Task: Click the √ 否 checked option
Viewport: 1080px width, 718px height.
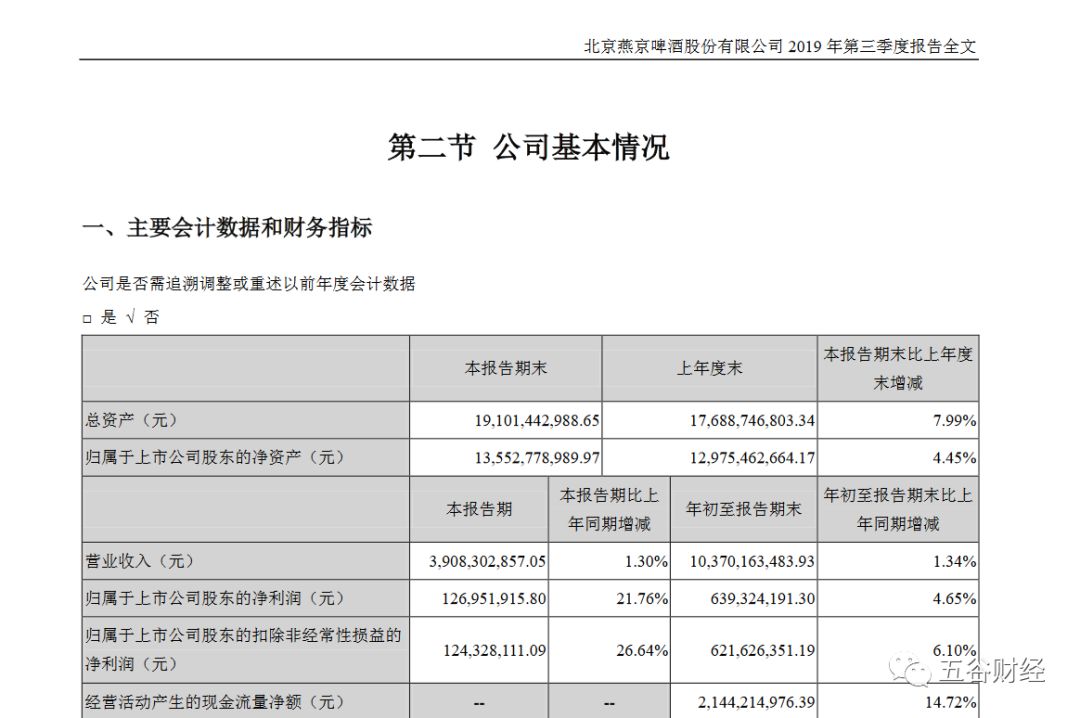Action: [x=143, y=318]
